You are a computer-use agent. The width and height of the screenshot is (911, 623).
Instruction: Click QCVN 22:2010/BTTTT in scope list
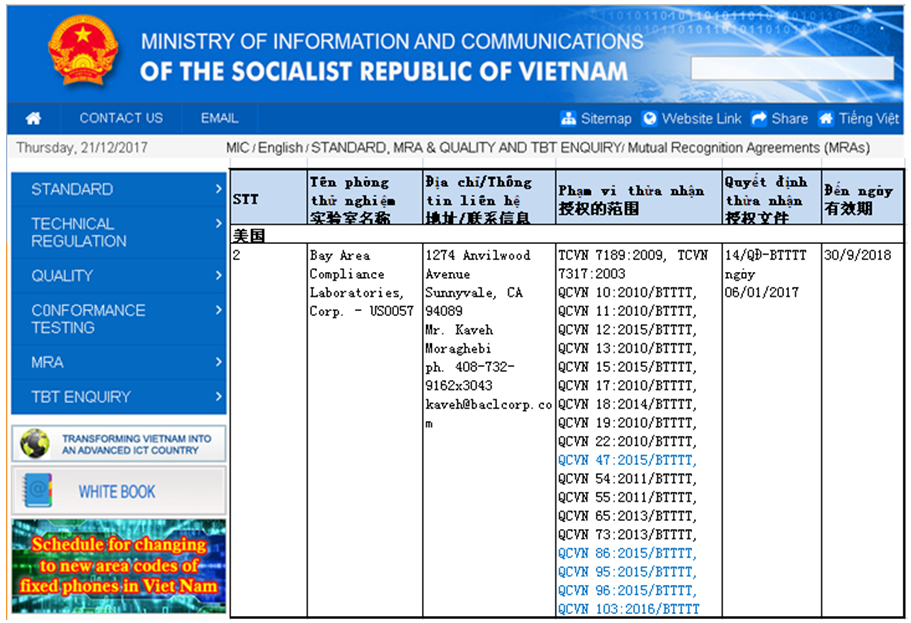pyautogui.click(x=627, y=442)
